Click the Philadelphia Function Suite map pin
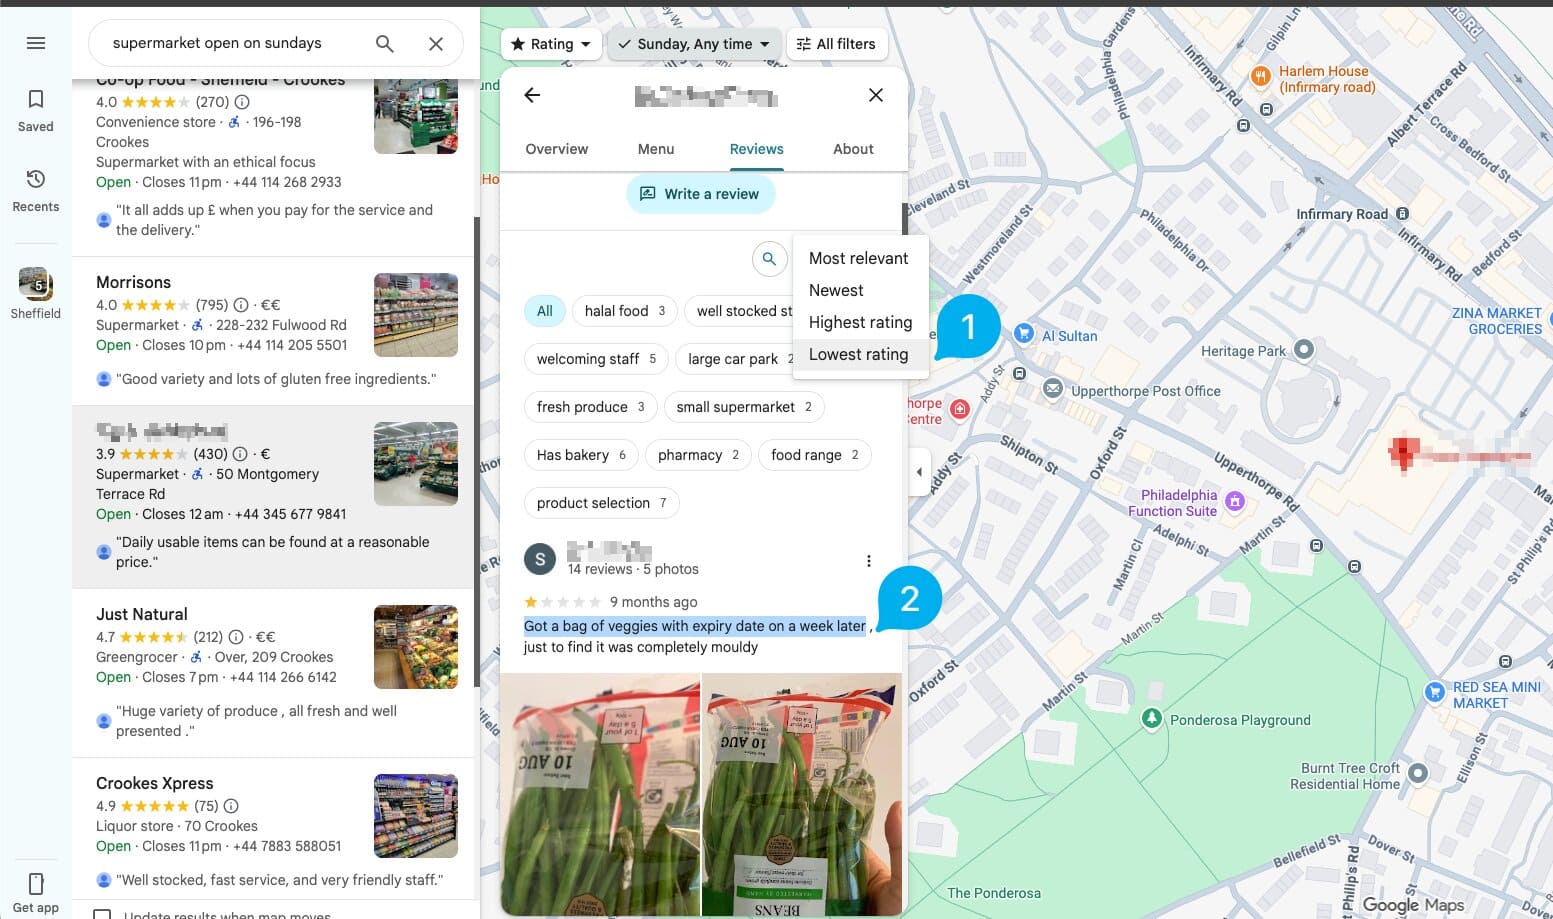 click(x=1236, y=501)
